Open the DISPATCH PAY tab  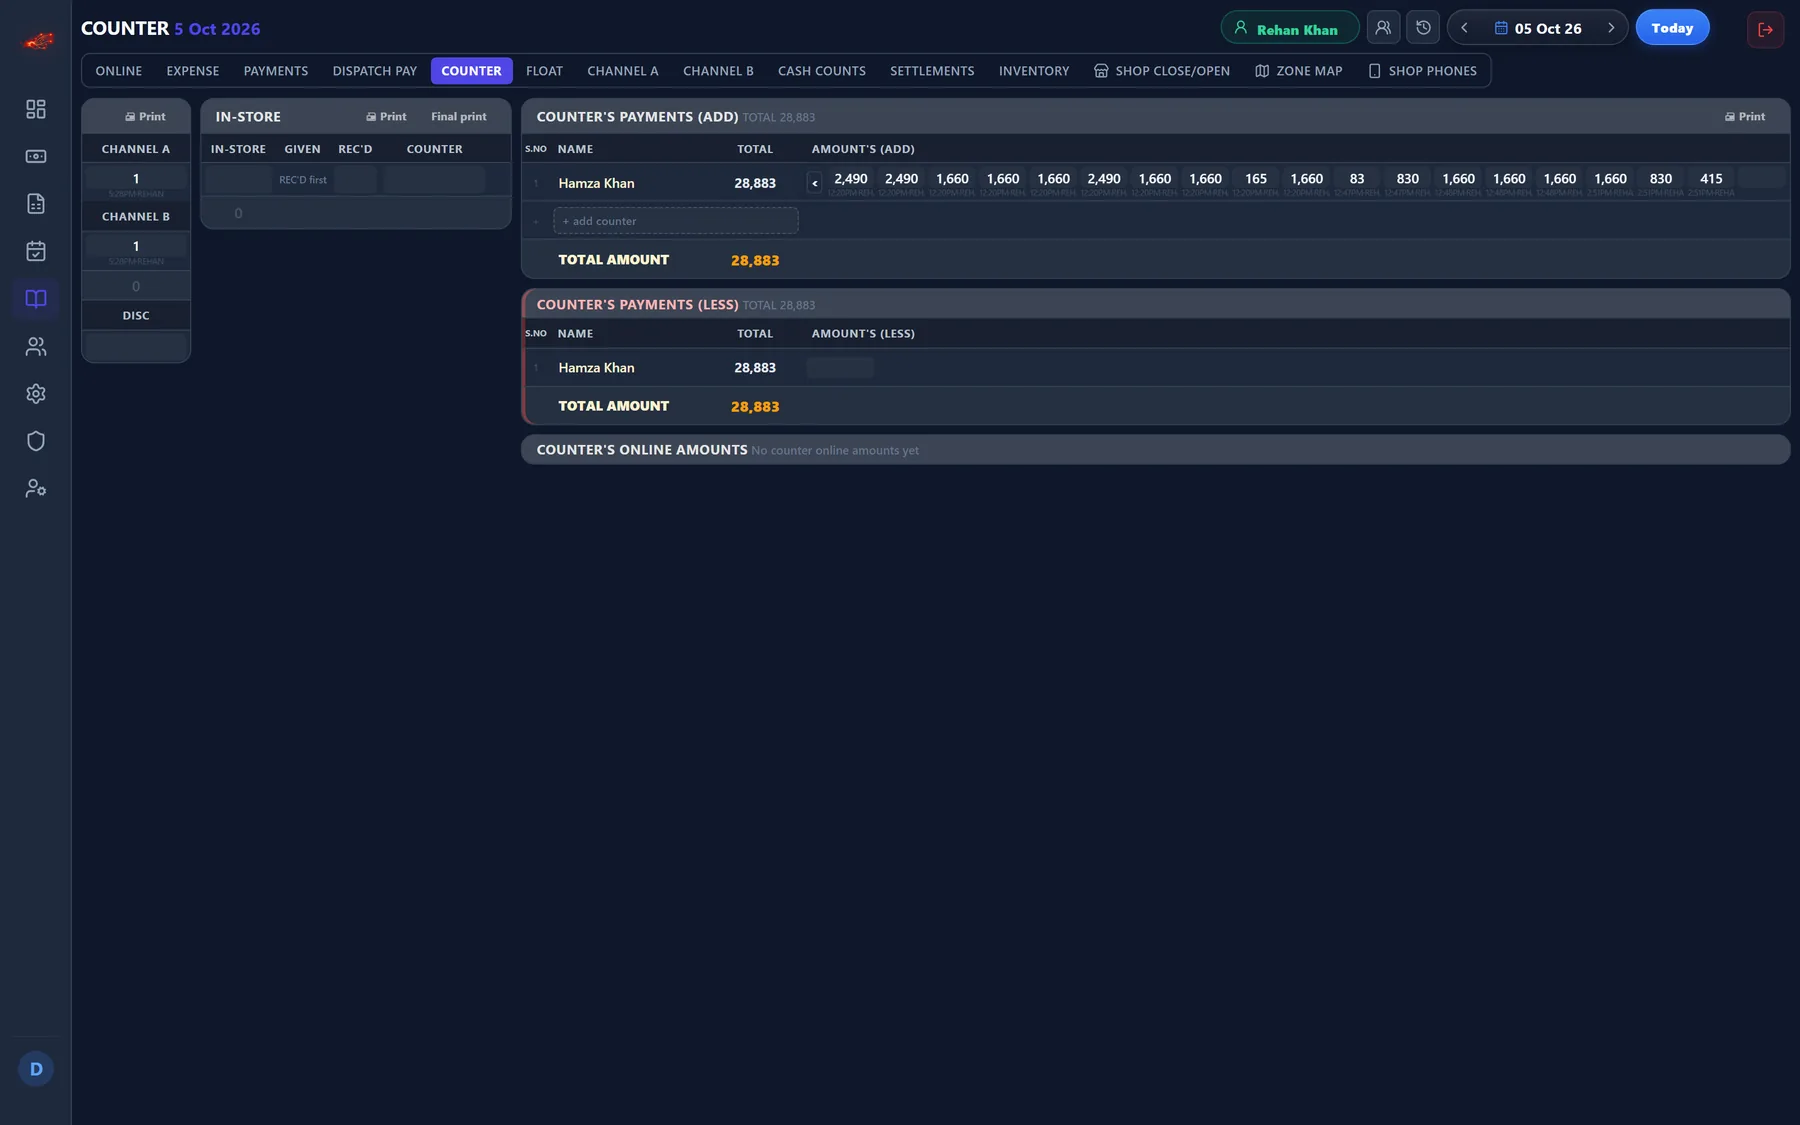[375, 71]
